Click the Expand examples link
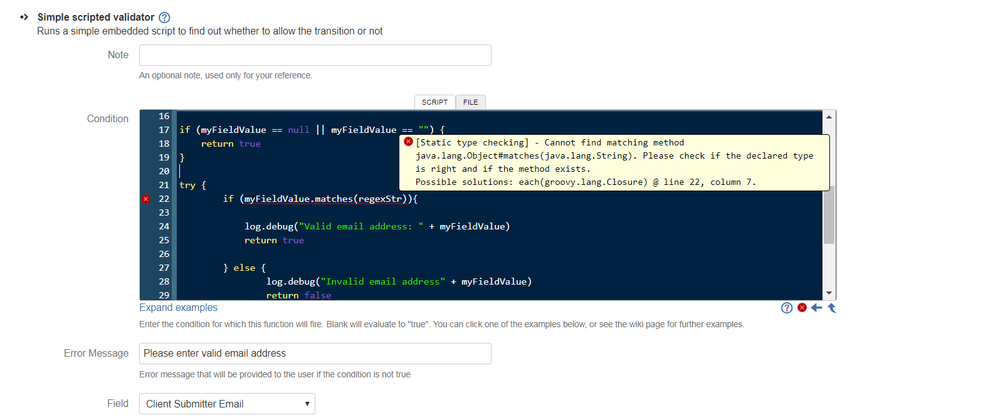This screenshot has height=420, width=998. [x=178, y=308]
